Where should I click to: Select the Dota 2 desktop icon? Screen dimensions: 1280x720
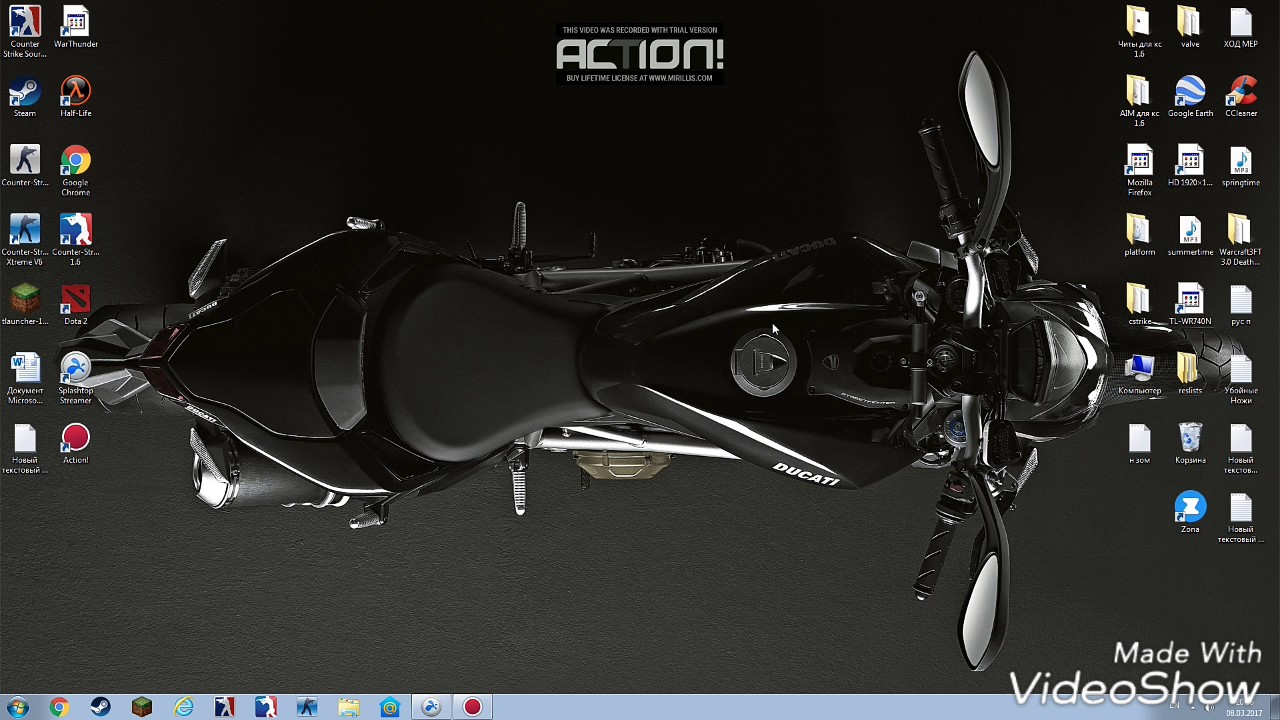tap(76, 305)
